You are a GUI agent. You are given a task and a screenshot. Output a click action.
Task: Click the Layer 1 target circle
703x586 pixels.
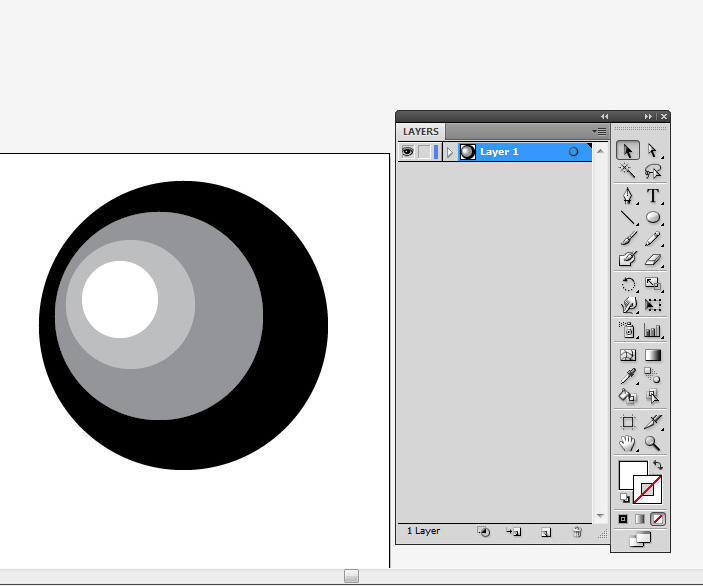[573, 152]
